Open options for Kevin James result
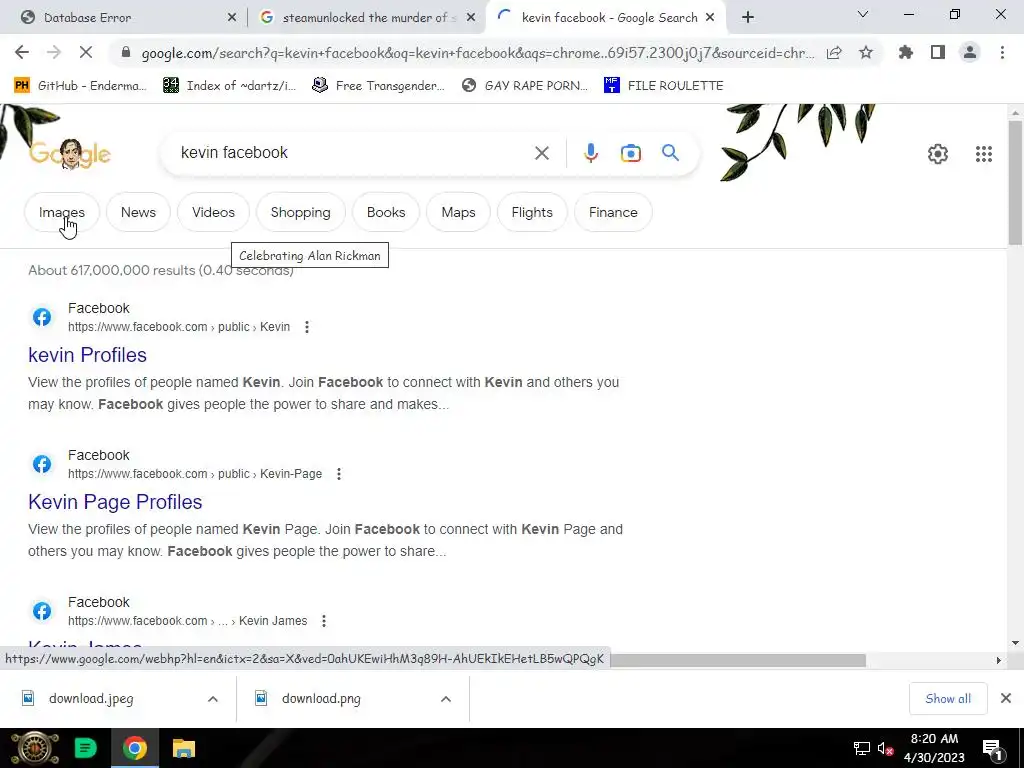1024x768 pixels. 324,621
